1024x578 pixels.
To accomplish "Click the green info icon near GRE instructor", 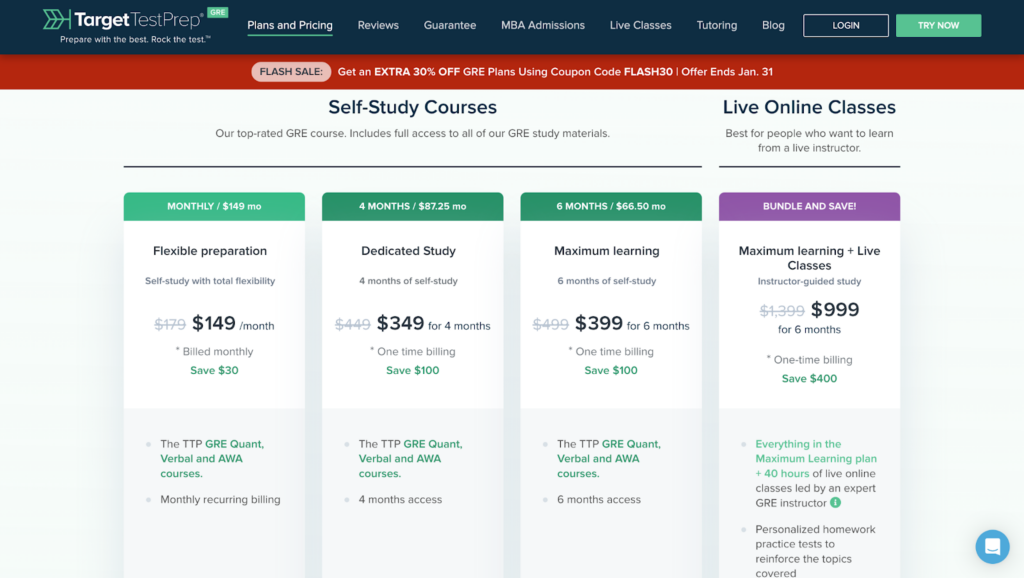I will [x=836, y=503].
